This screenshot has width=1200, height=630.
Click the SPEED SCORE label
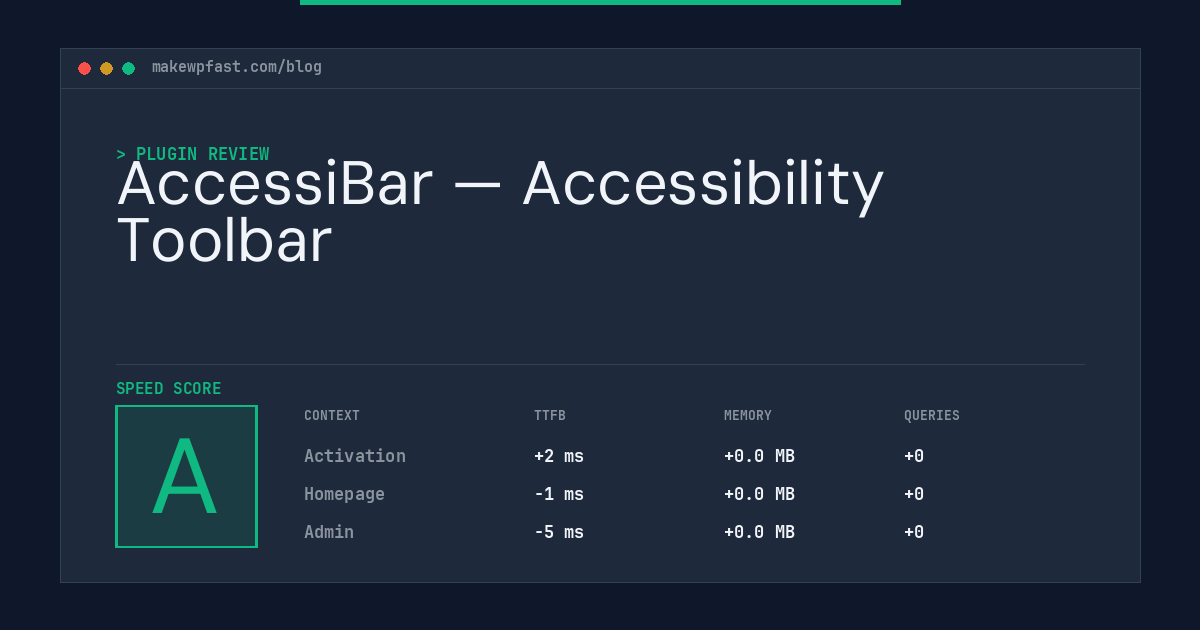click(x=169, y=389)
